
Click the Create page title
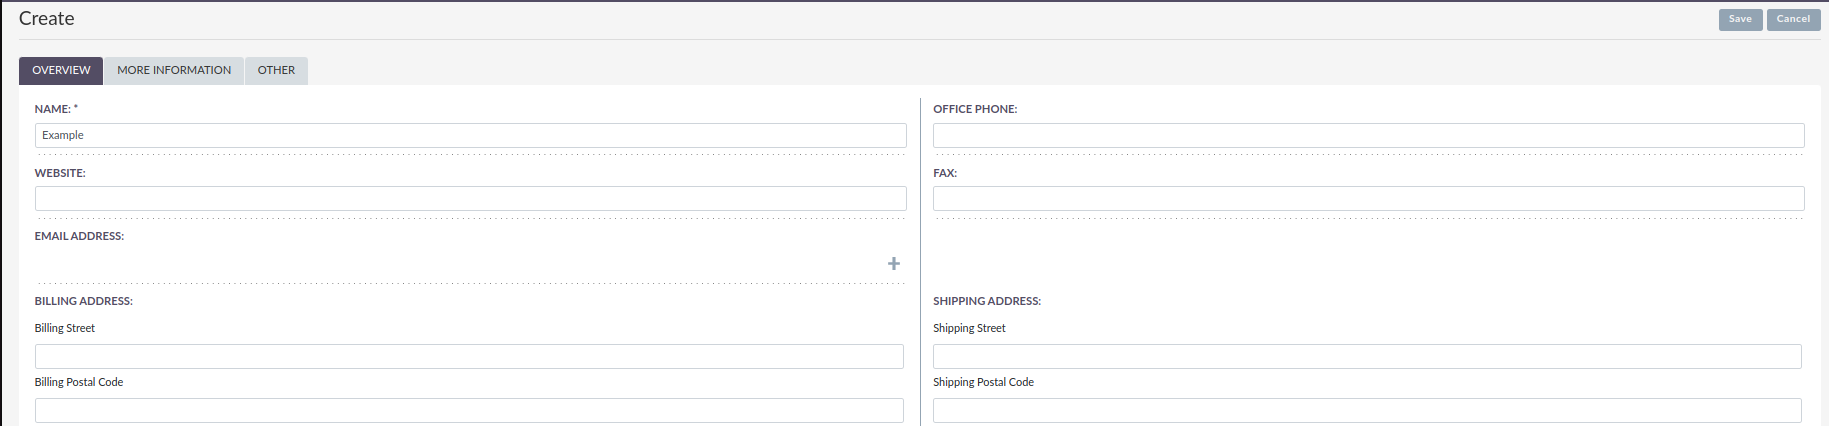46,19
